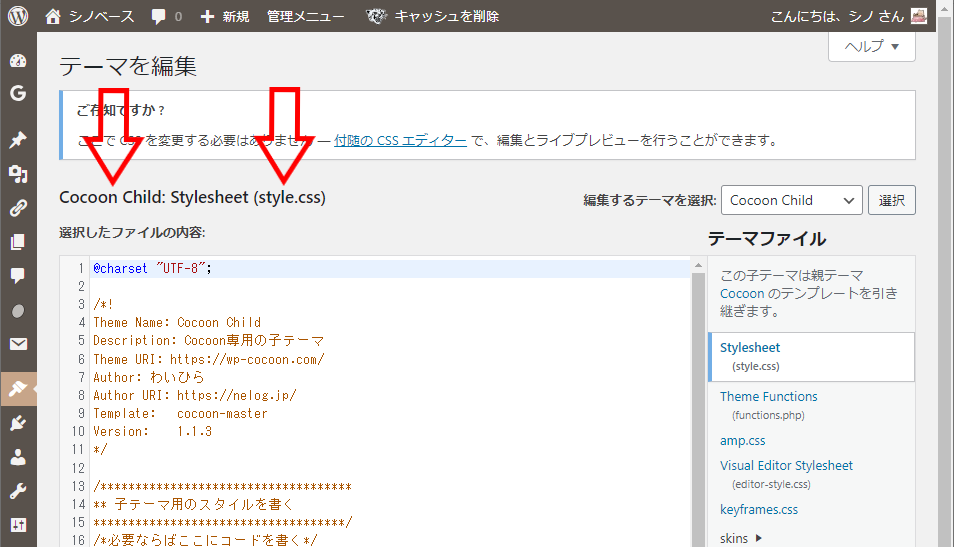
Task: Open Plugins via the plug icon
Action: point(18,423)
